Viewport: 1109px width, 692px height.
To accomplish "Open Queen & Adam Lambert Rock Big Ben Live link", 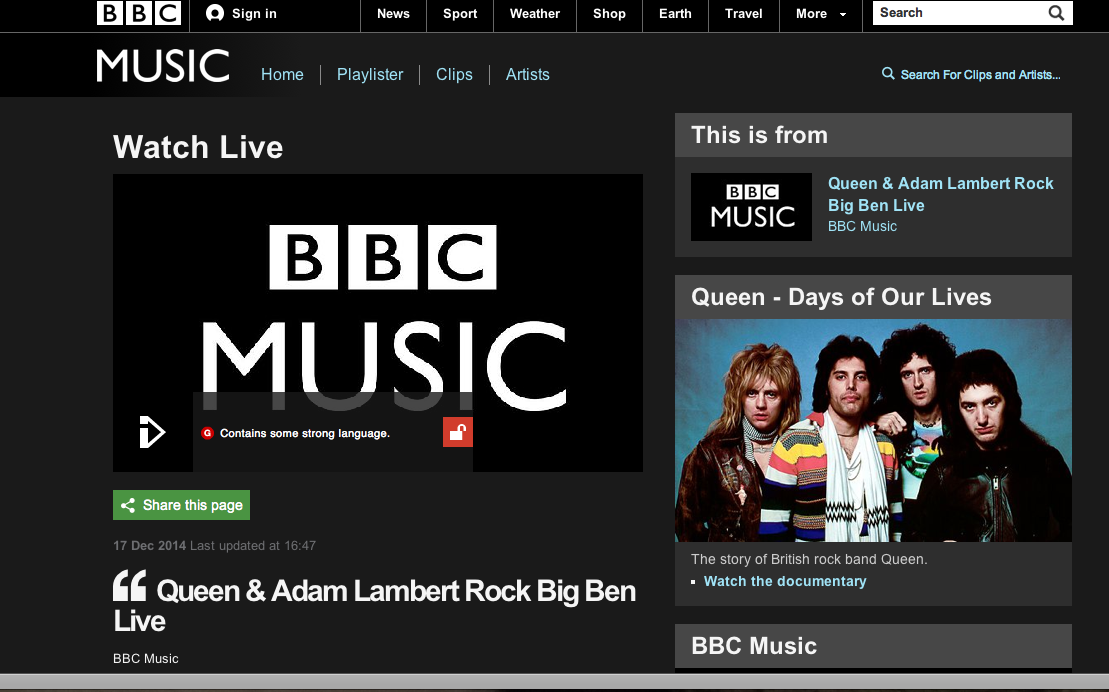I will click(941, 194).
